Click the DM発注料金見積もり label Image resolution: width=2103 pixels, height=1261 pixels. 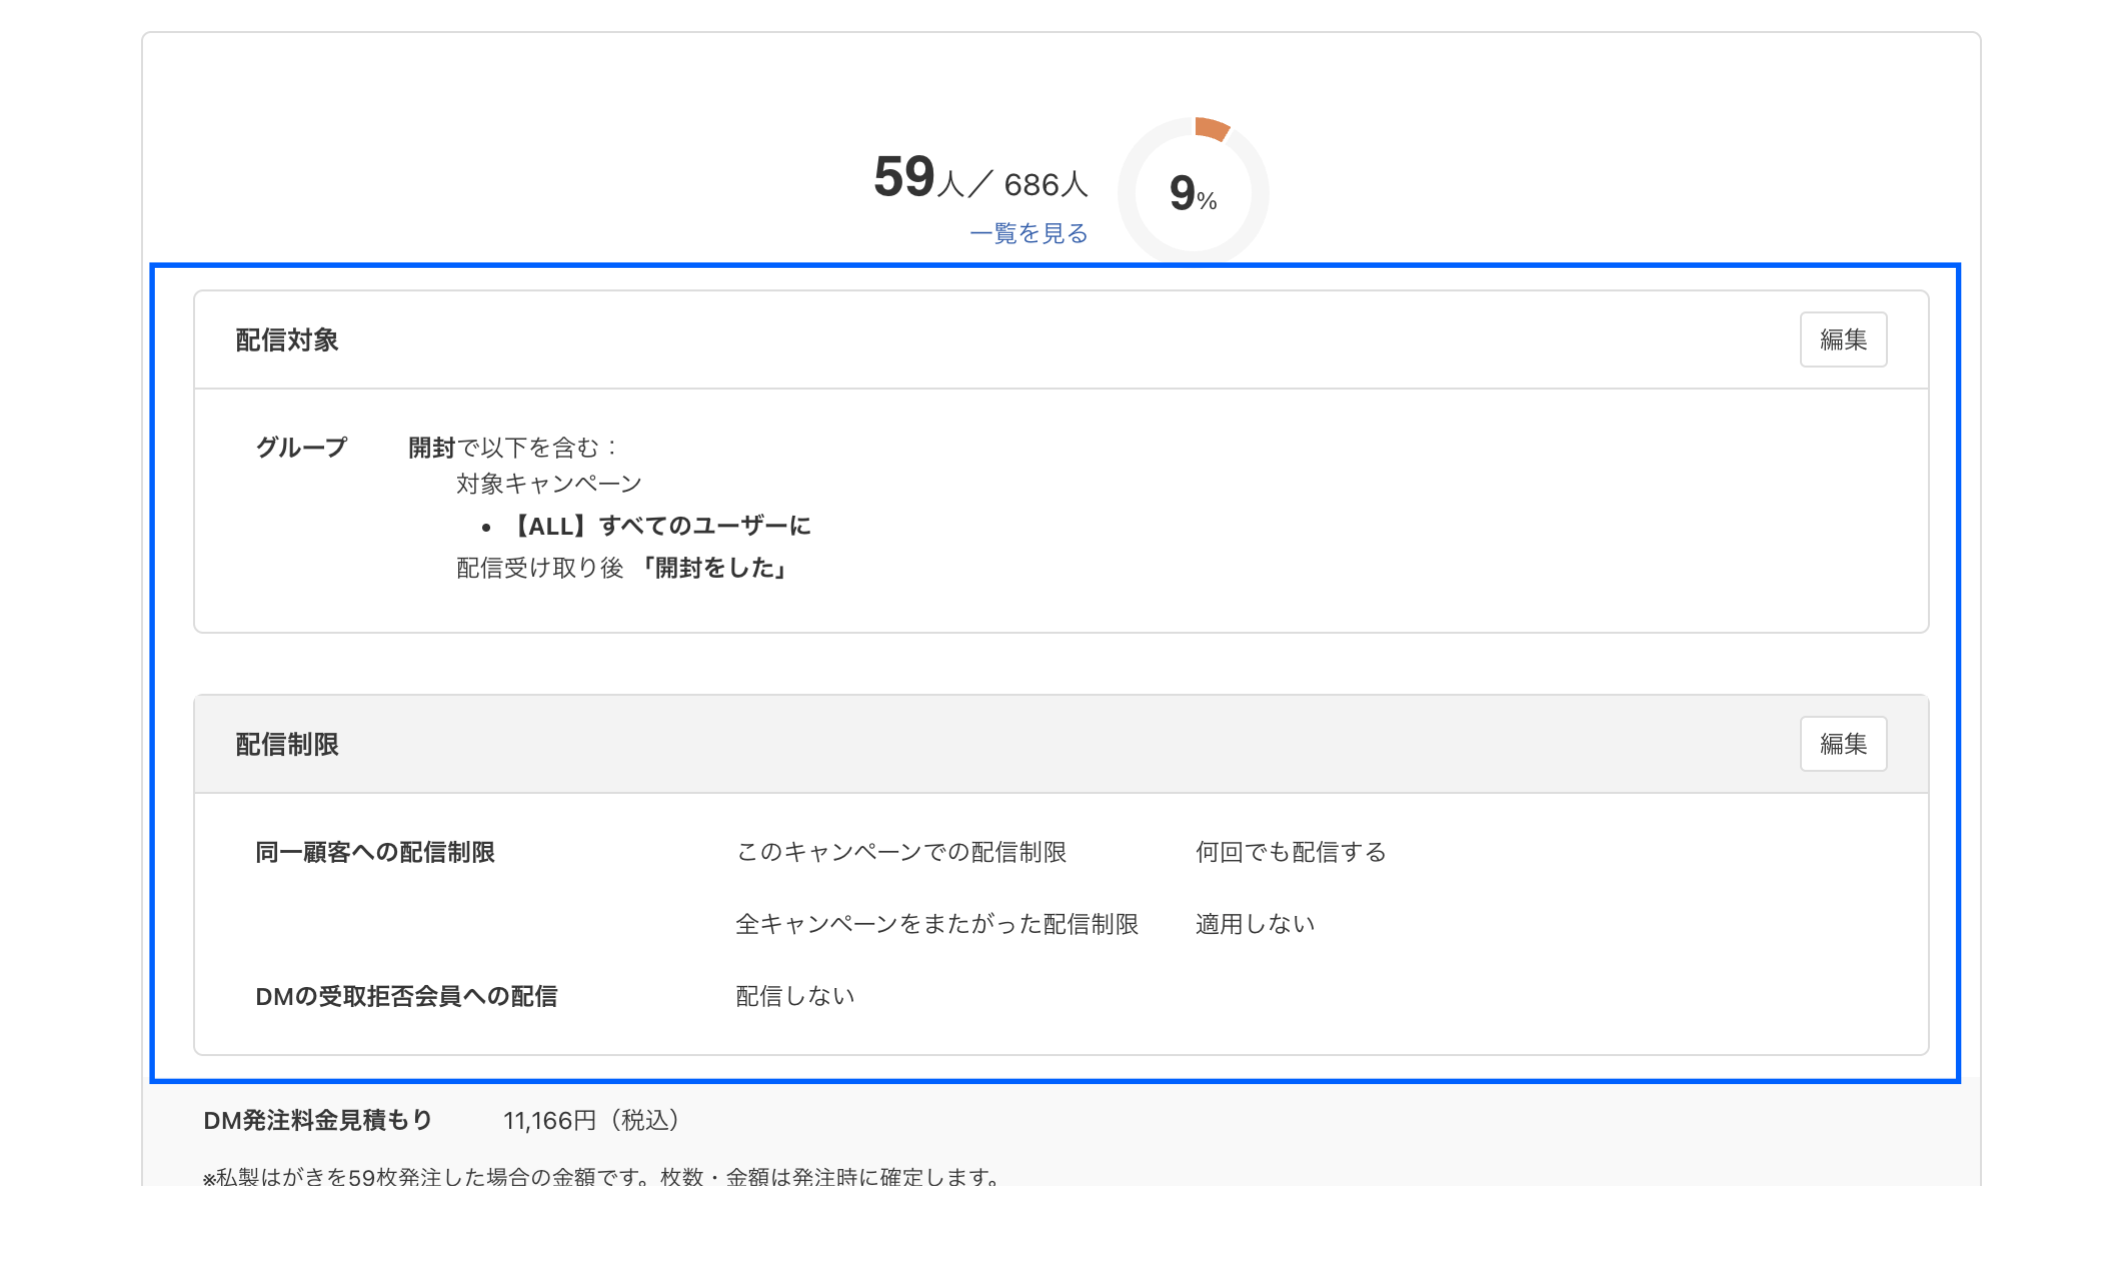pos(316,1121)
